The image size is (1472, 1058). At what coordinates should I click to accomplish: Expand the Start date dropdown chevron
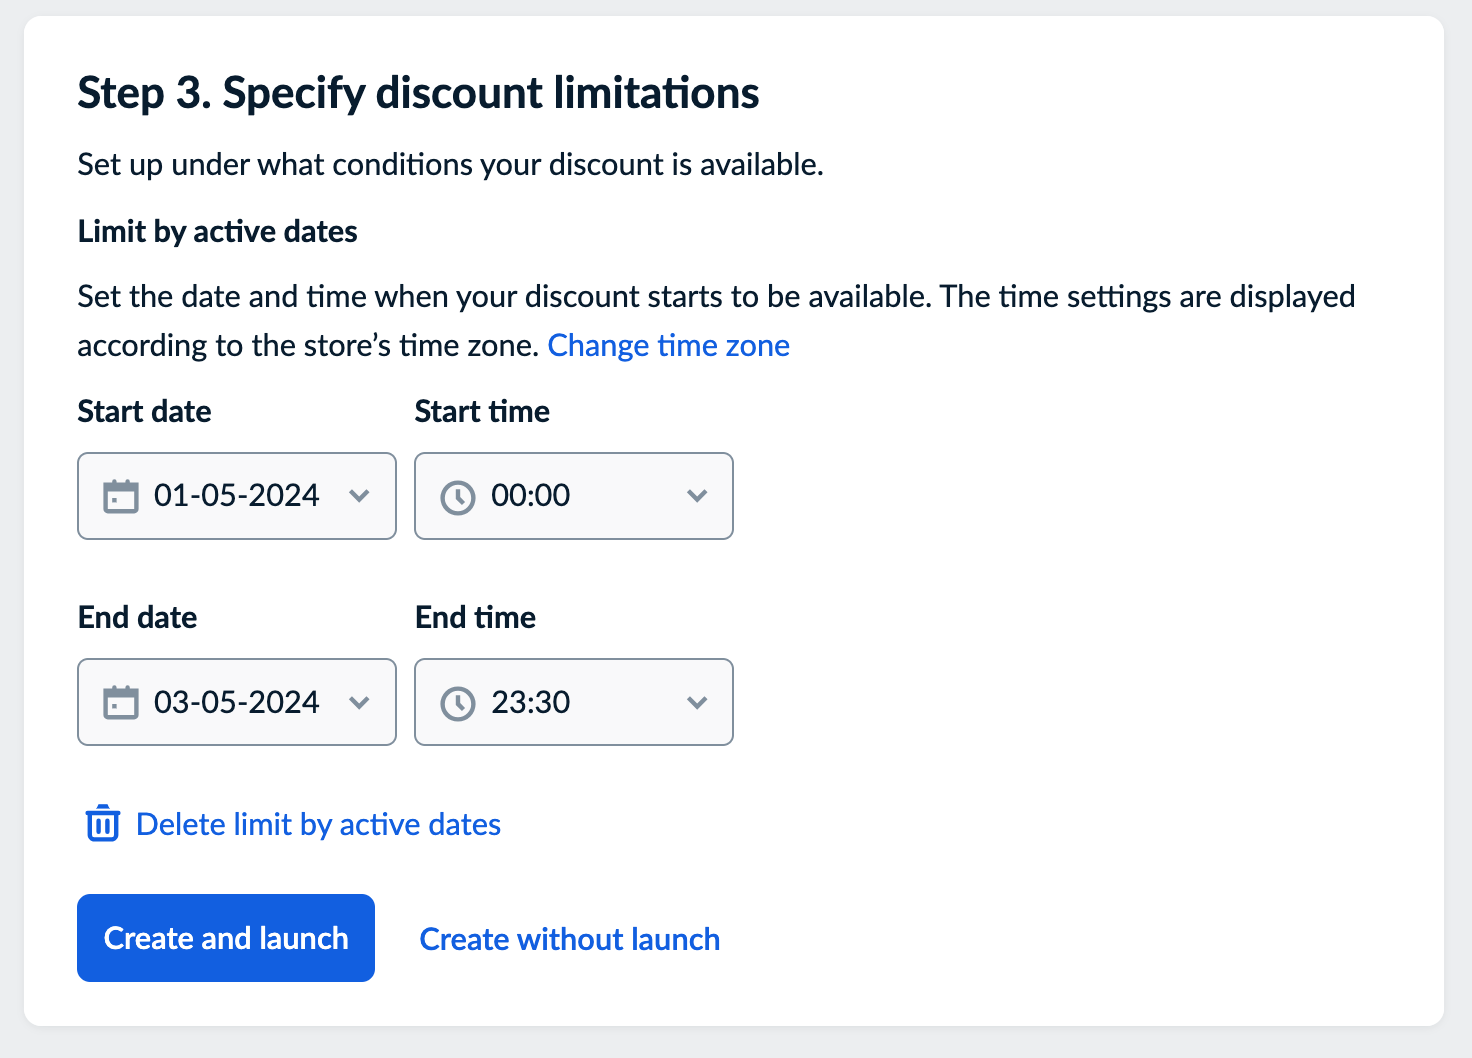click(x=360, y=496)
